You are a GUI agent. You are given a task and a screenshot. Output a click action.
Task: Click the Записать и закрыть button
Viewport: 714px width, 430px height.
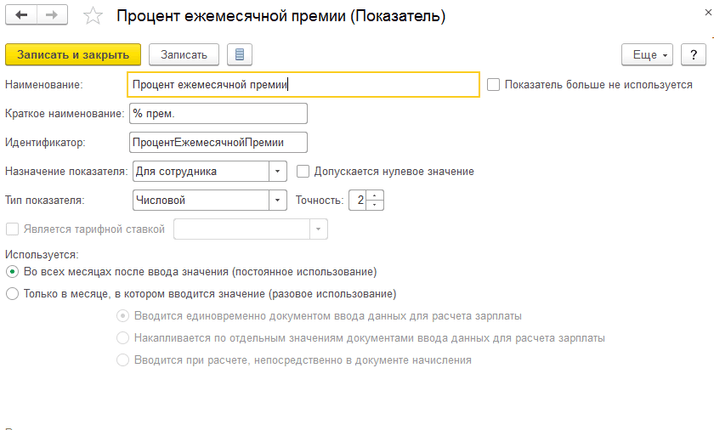point(73,54)
